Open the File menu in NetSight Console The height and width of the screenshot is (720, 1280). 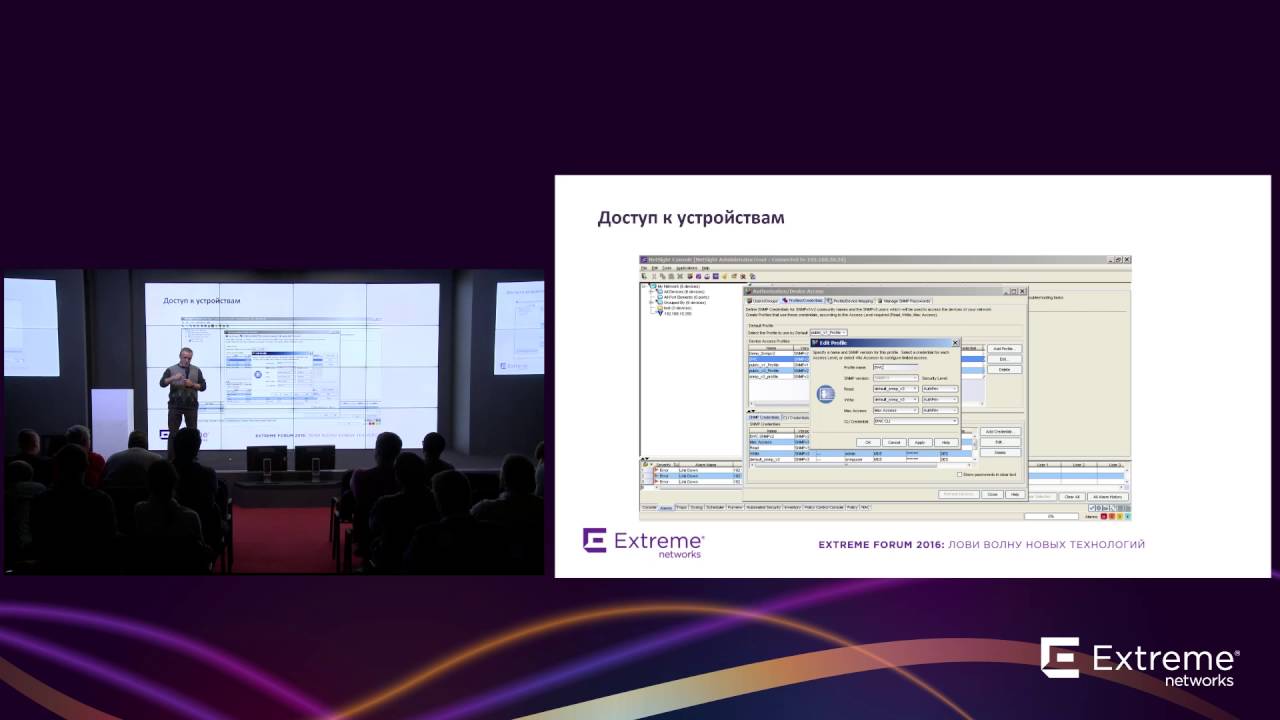tap(644, 268)
